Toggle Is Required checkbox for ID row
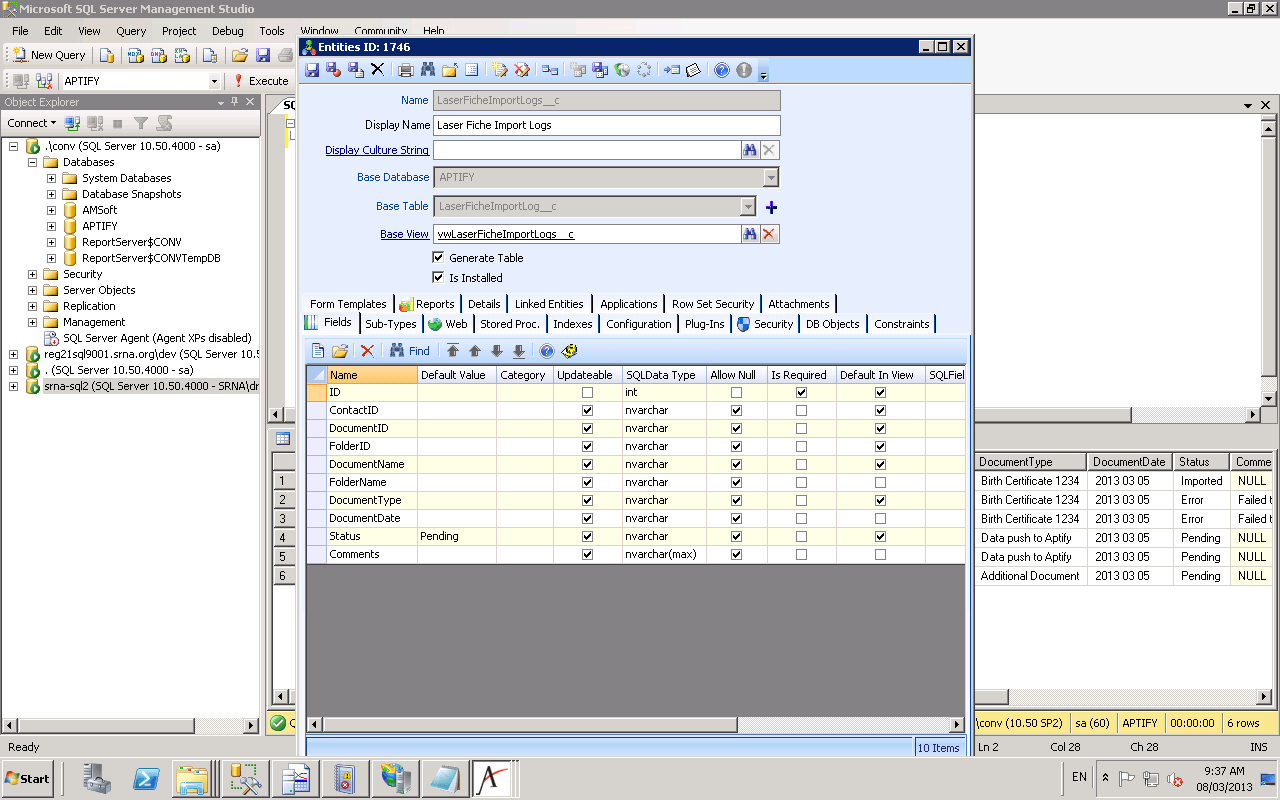 (801, 392)
